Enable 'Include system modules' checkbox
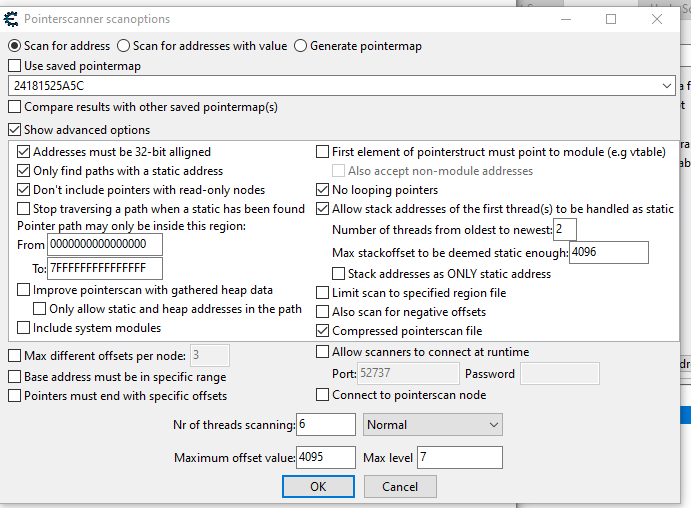 pyautogui.click(x=25, y=328)
